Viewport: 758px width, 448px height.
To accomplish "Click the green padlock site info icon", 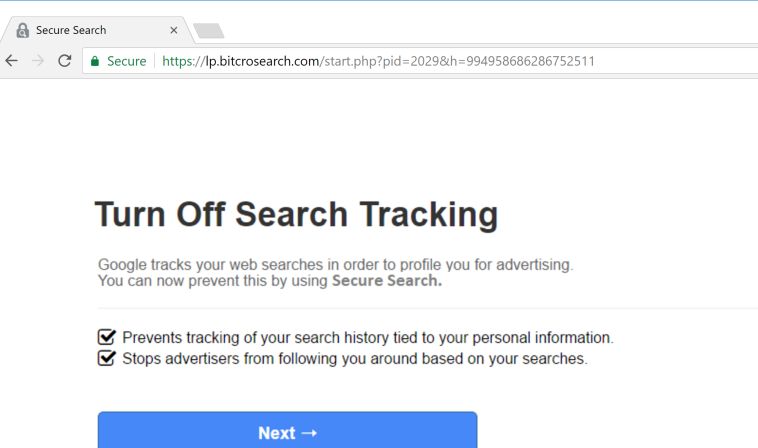I will [95, 61].
